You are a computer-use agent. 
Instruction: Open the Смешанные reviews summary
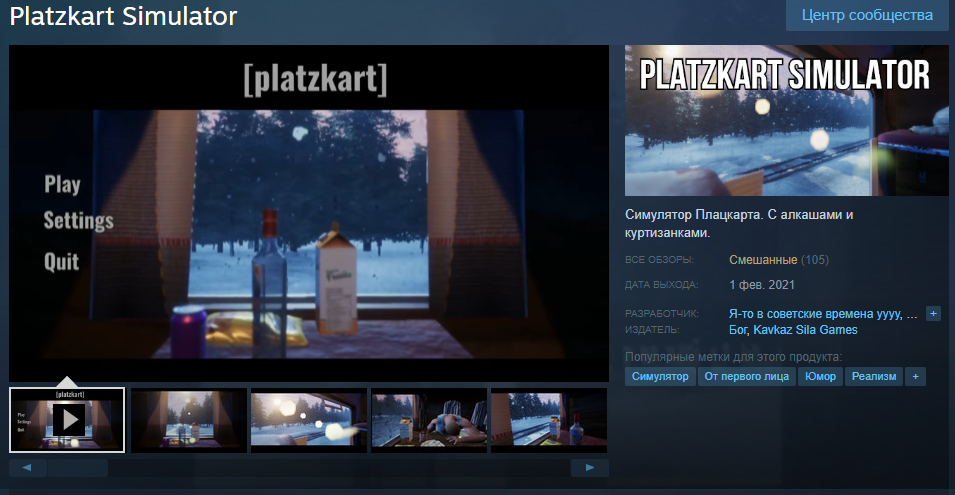pyautogui.click(x=763, y=260)
